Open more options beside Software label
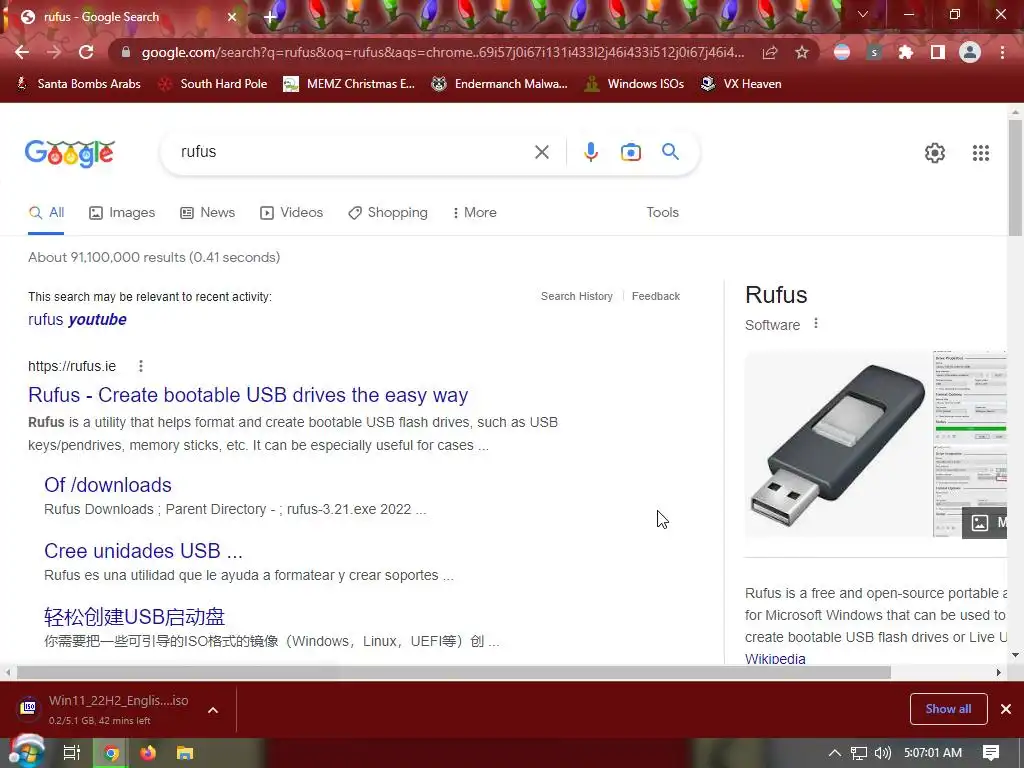Image resolution: width=1024 pixels, height=768 pixels. point(816,323)
